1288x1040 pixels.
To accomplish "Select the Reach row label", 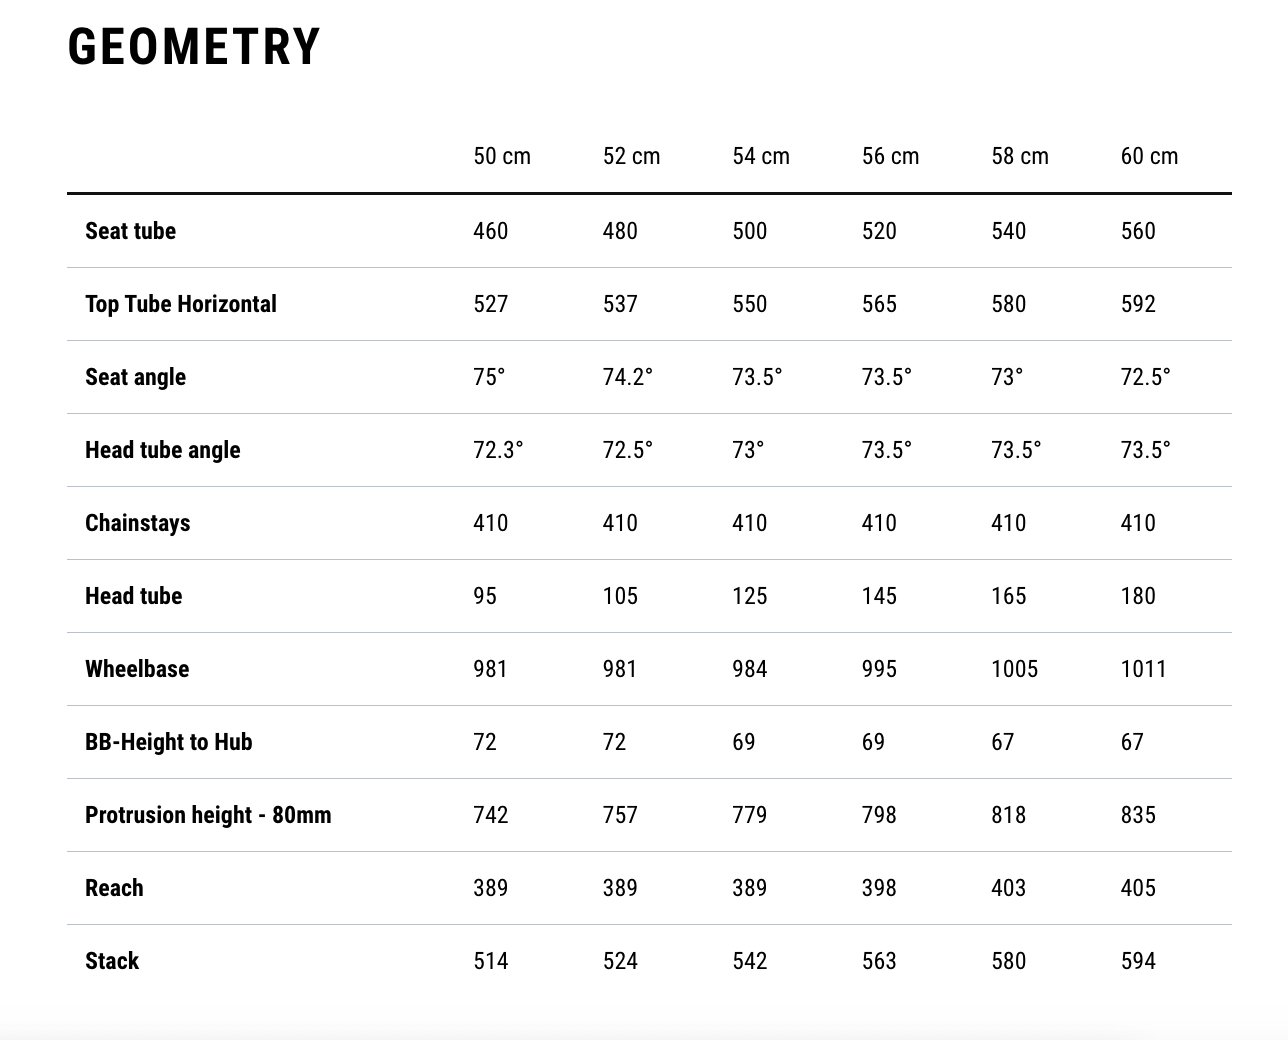I will click(114, 888).
